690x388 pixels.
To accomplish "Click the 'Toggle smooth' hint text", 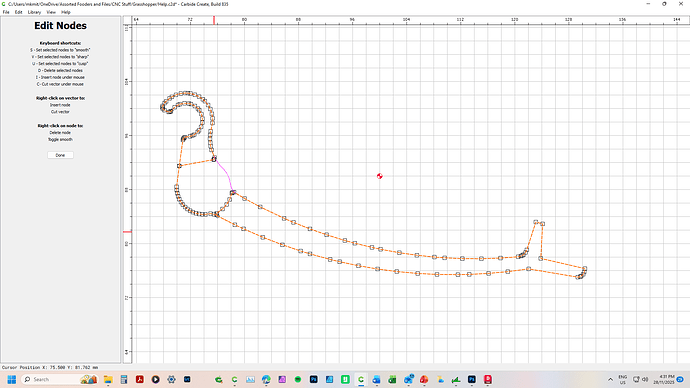I will pos(60,139).
